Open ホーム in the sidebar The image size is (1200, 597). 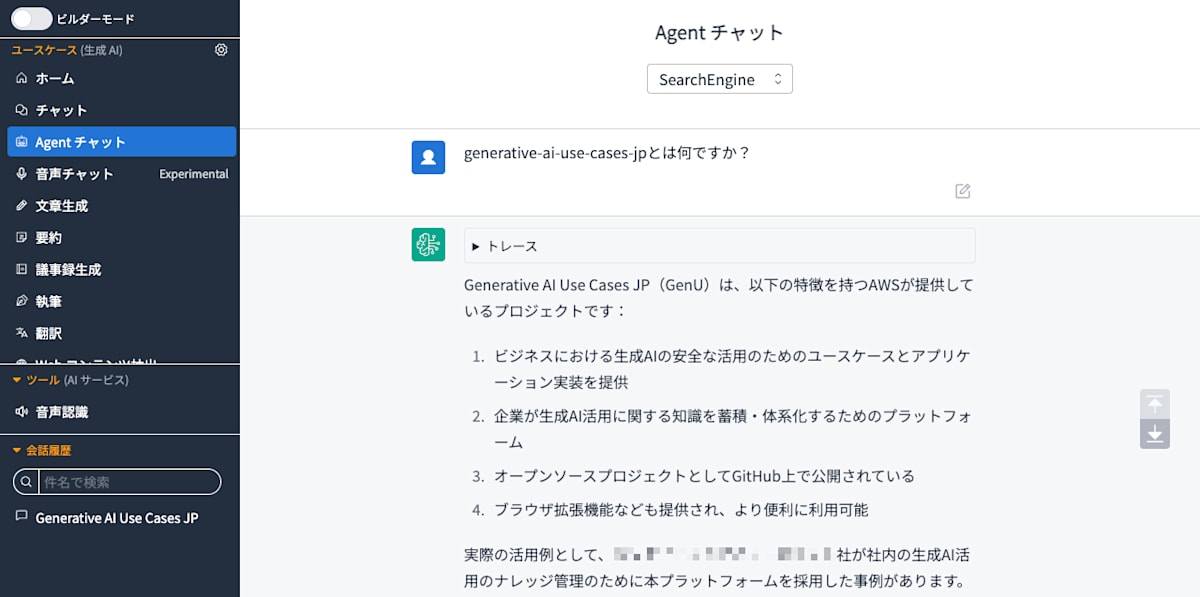click(x=121, y=78)
